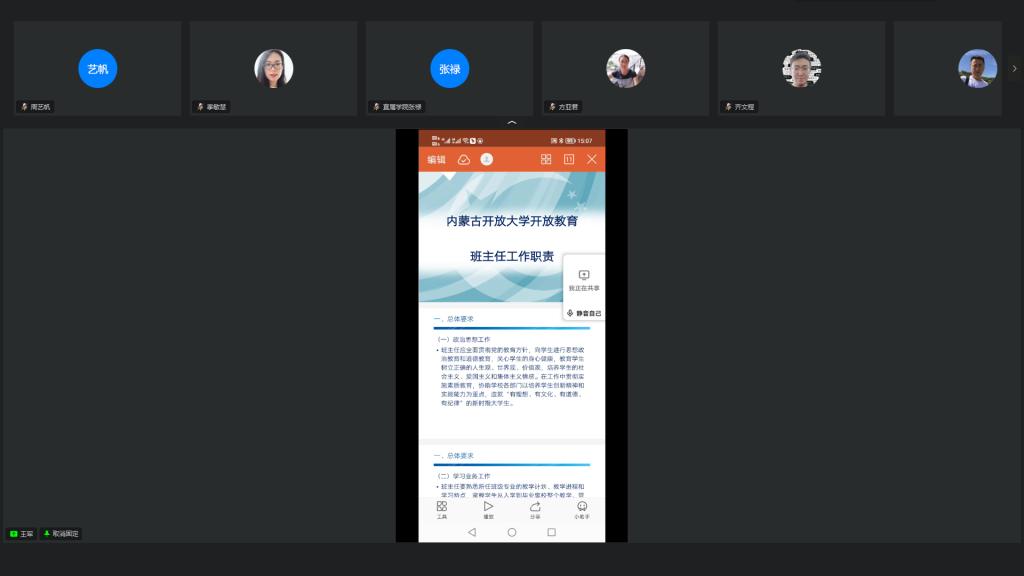Click 一、总体要求 above the 政治思想工作 heading
This screenshot has width=1024, height=576.
[454, 319]
